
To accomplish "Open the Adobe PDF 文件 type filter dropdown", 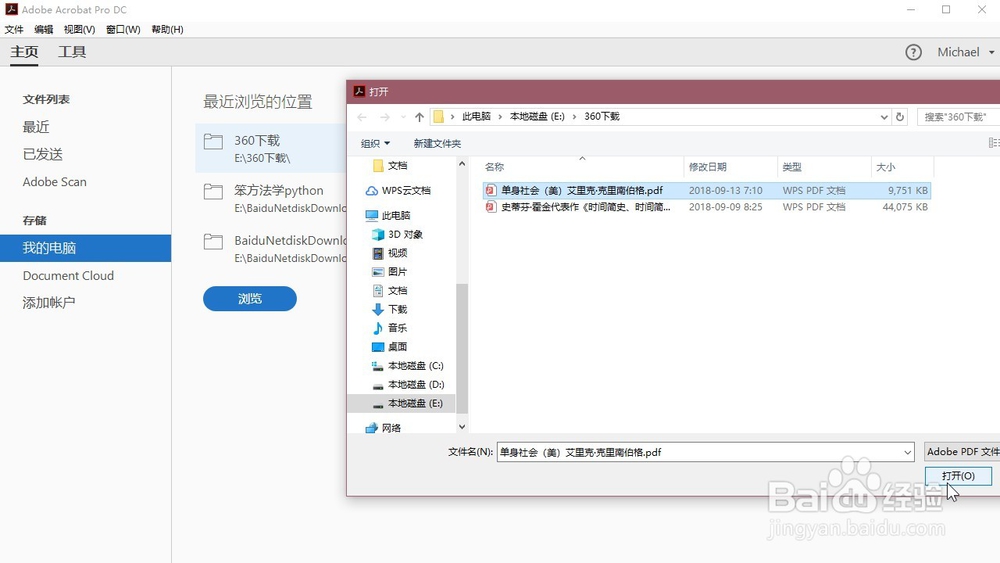I will click(x=962, y=451).
